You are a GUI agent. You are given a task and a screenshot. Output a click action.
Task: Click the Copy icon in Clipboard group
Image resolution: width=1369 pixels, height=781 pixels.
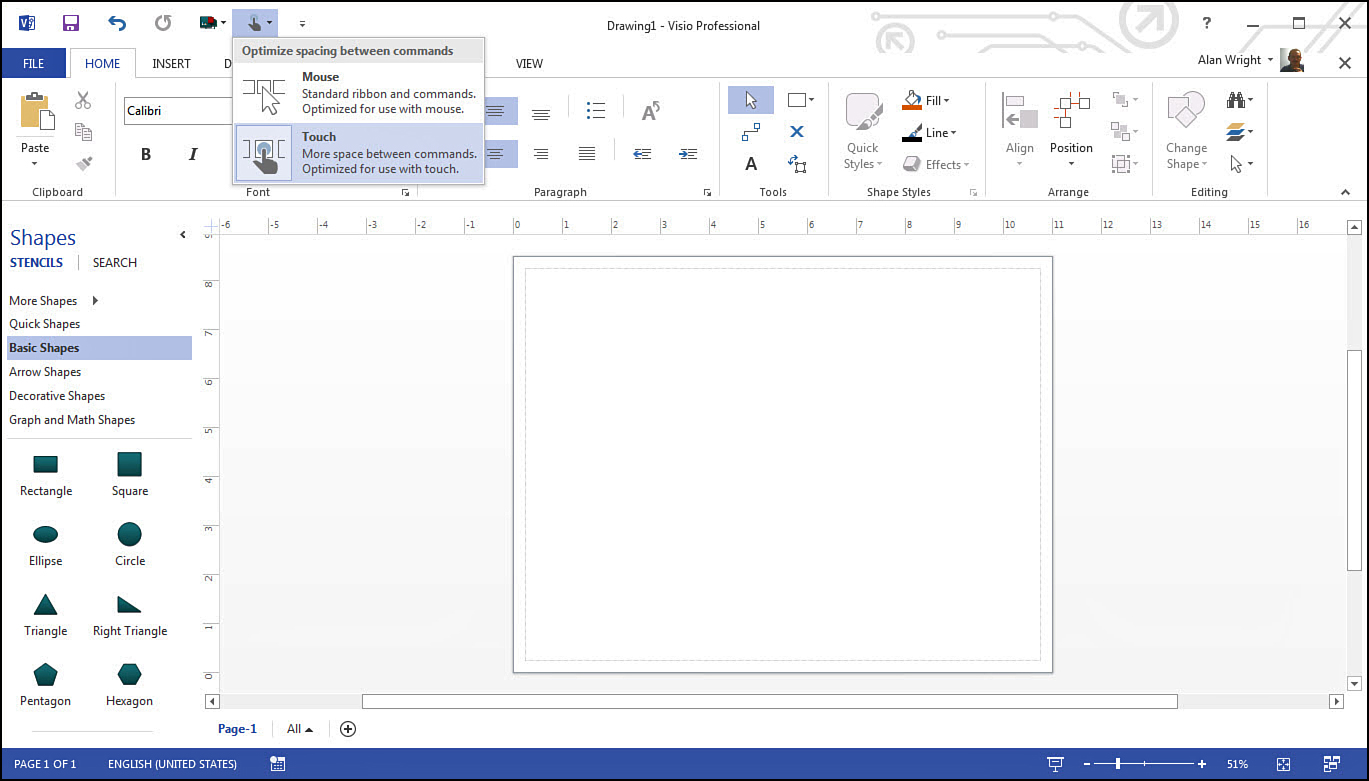point(83,132)
